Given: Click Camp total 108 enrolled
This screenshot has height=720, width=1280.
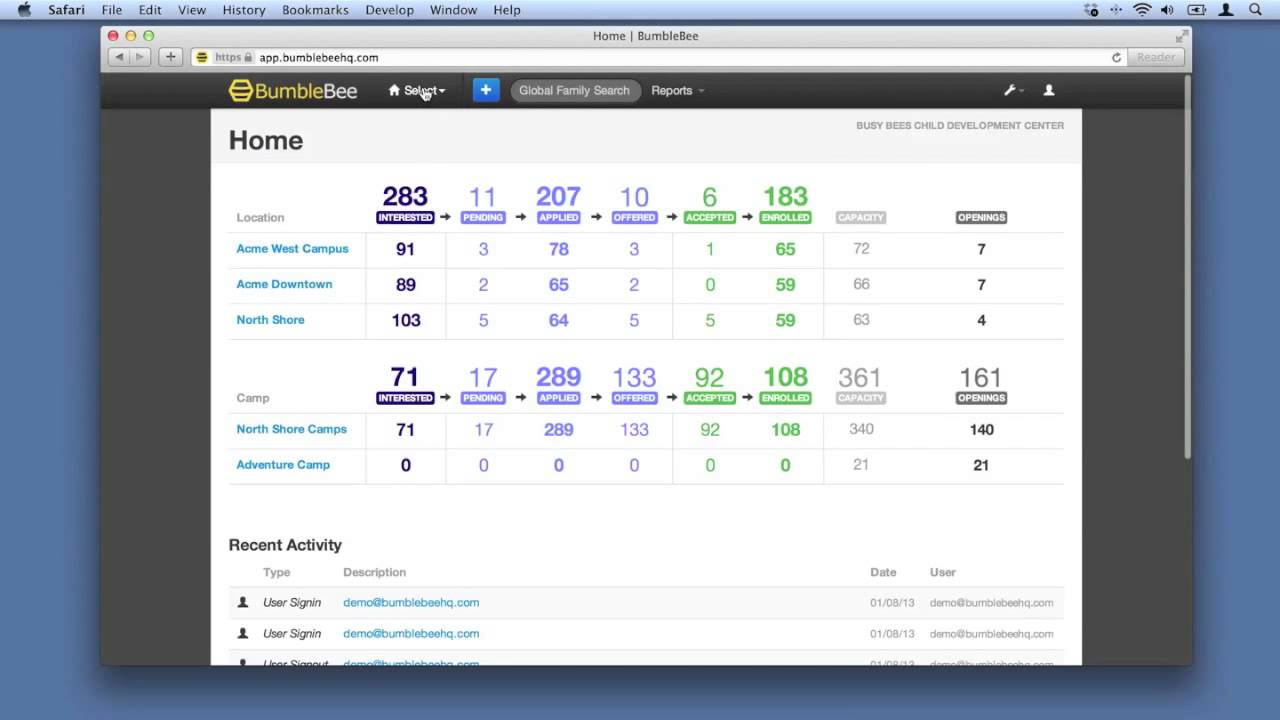Looking at the screenshot, I should pyautogui.click(x=785, y=377).
